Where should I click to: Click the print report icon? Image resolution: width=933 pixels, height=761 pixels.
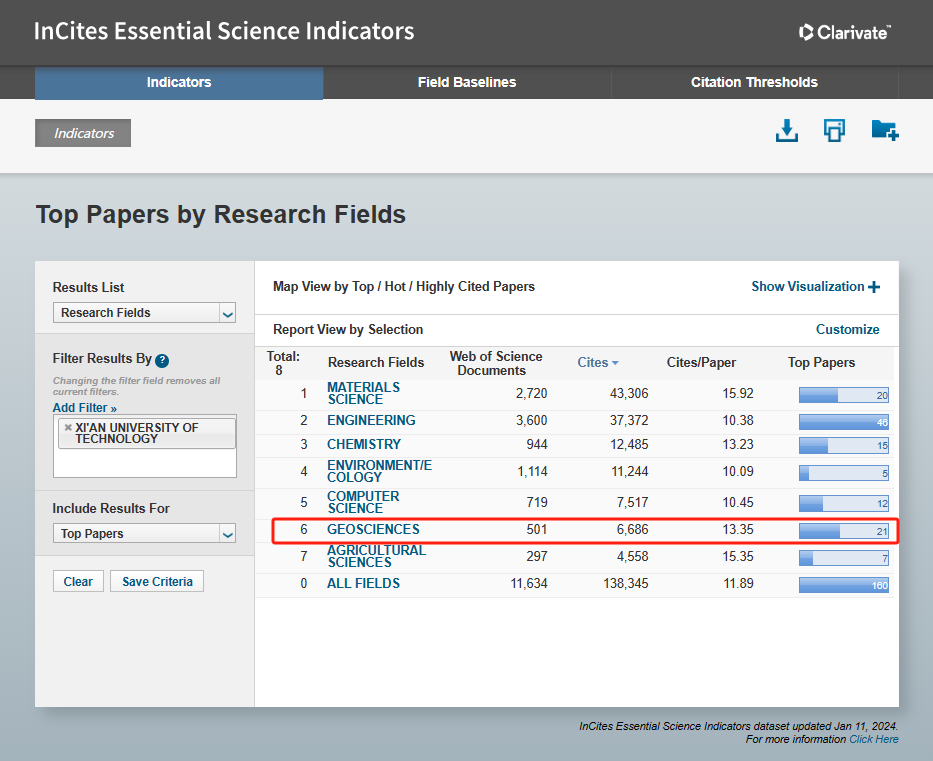pyautogui.click(x=834, y=131)
